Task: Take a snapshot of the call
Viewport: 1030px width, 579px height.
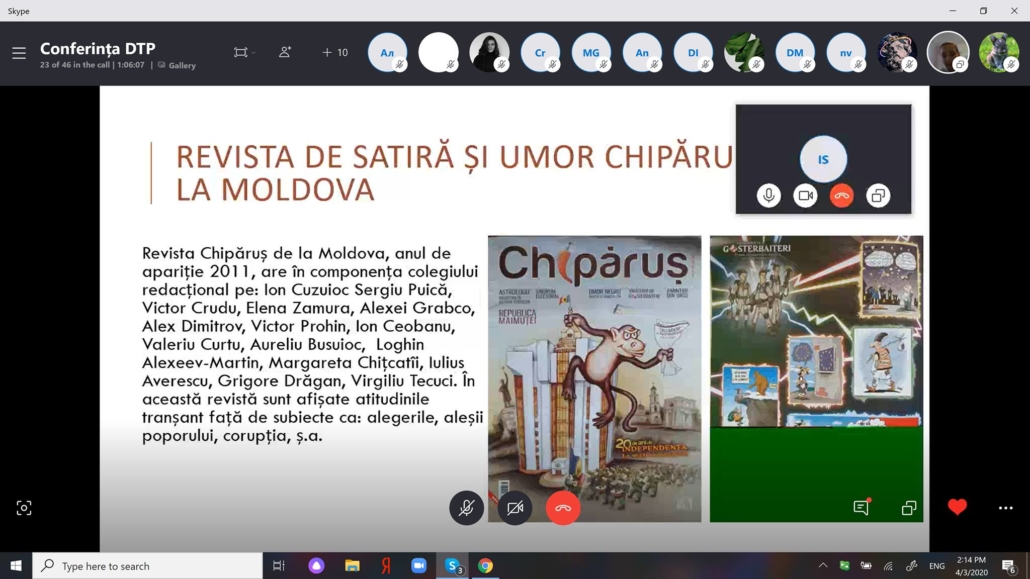Action: pyautogui.click(x=24, y=507)
